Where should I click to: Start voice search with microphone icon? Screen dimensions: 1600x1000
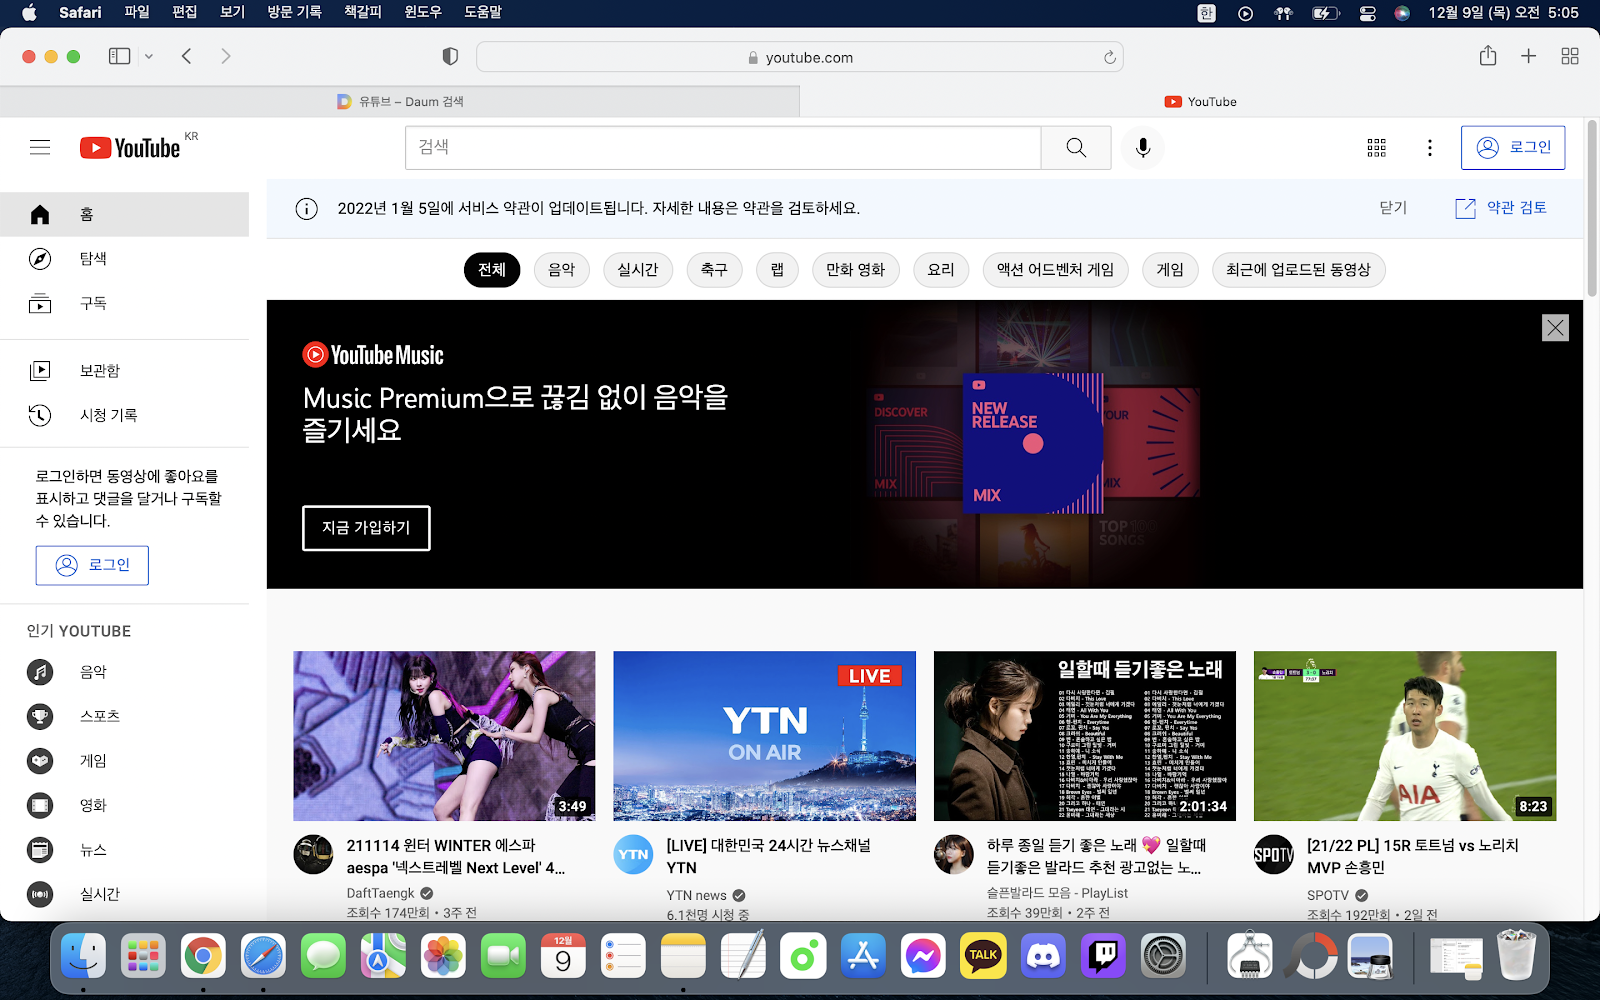1143,148
